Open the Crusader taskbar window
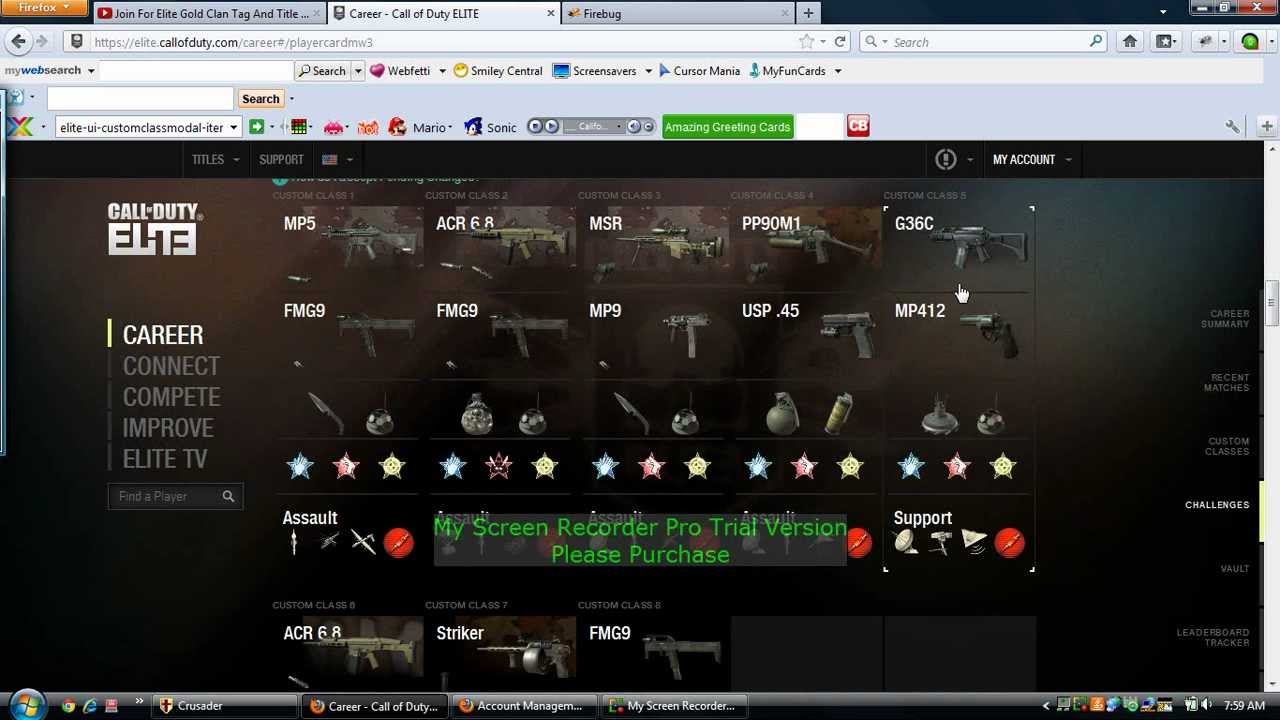The image size is (1280, 720). point(225,706)
